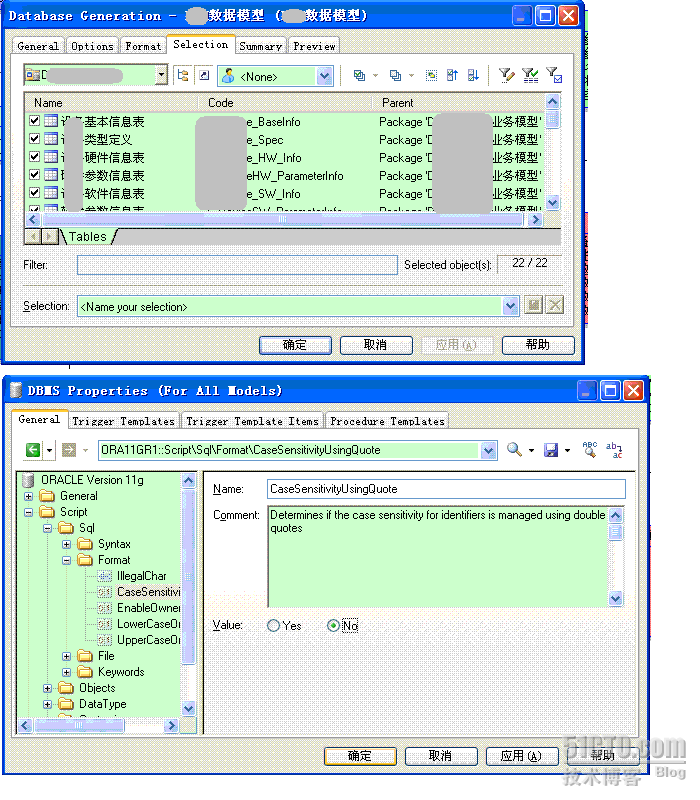Click the Name field CaseSensitivityUsingQuote
Viewport: 700px width, 800px height.
446,489
